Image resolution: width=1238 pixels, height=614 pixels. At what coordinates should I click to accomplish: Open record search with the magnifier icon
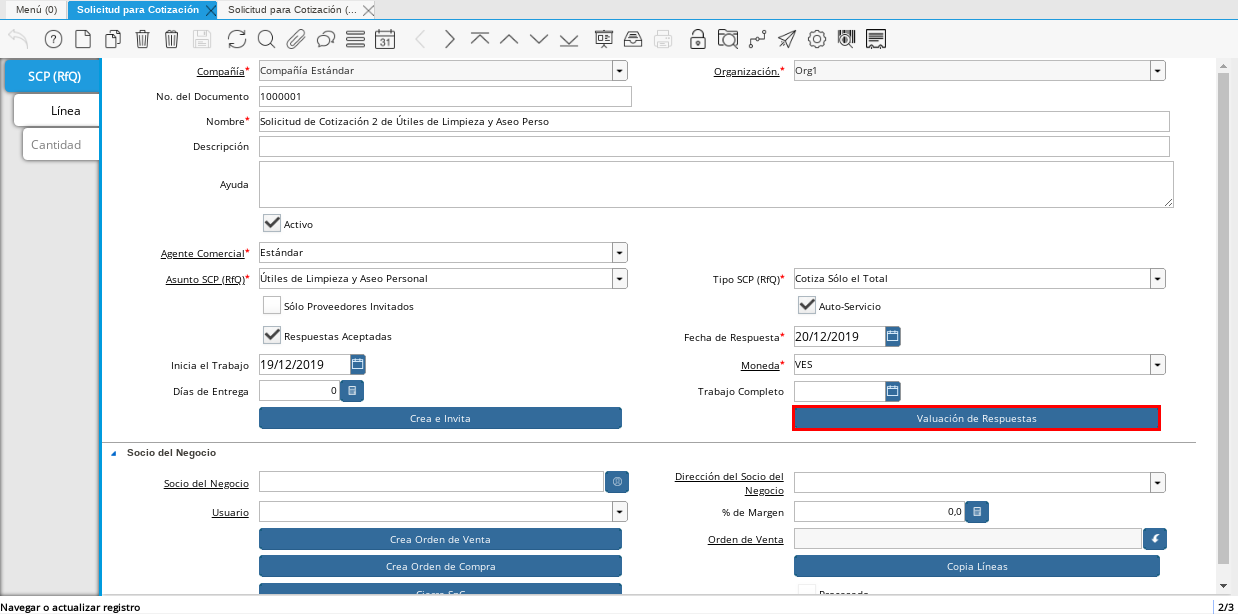click(x=266, y=39)
